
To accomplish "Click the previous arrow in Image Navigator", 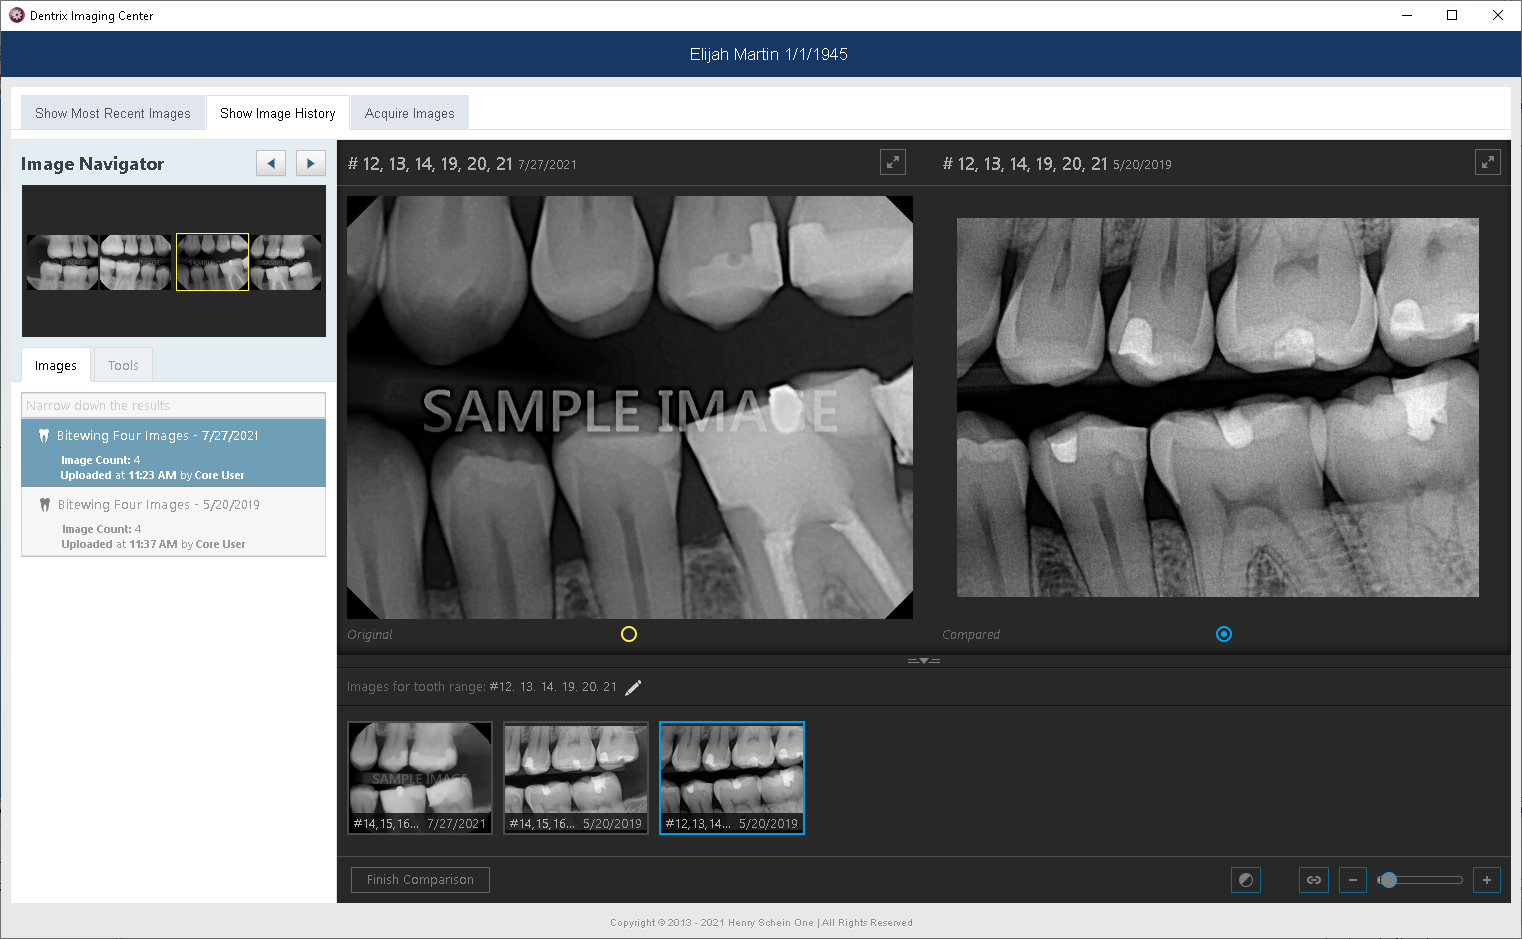I will [270, 162].
